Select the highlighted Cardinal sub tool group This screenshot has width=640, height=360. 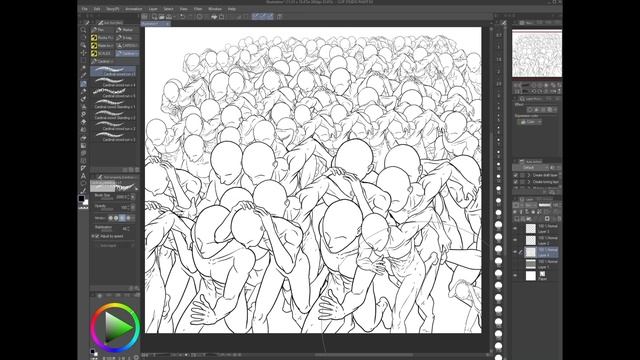[127, 53]
